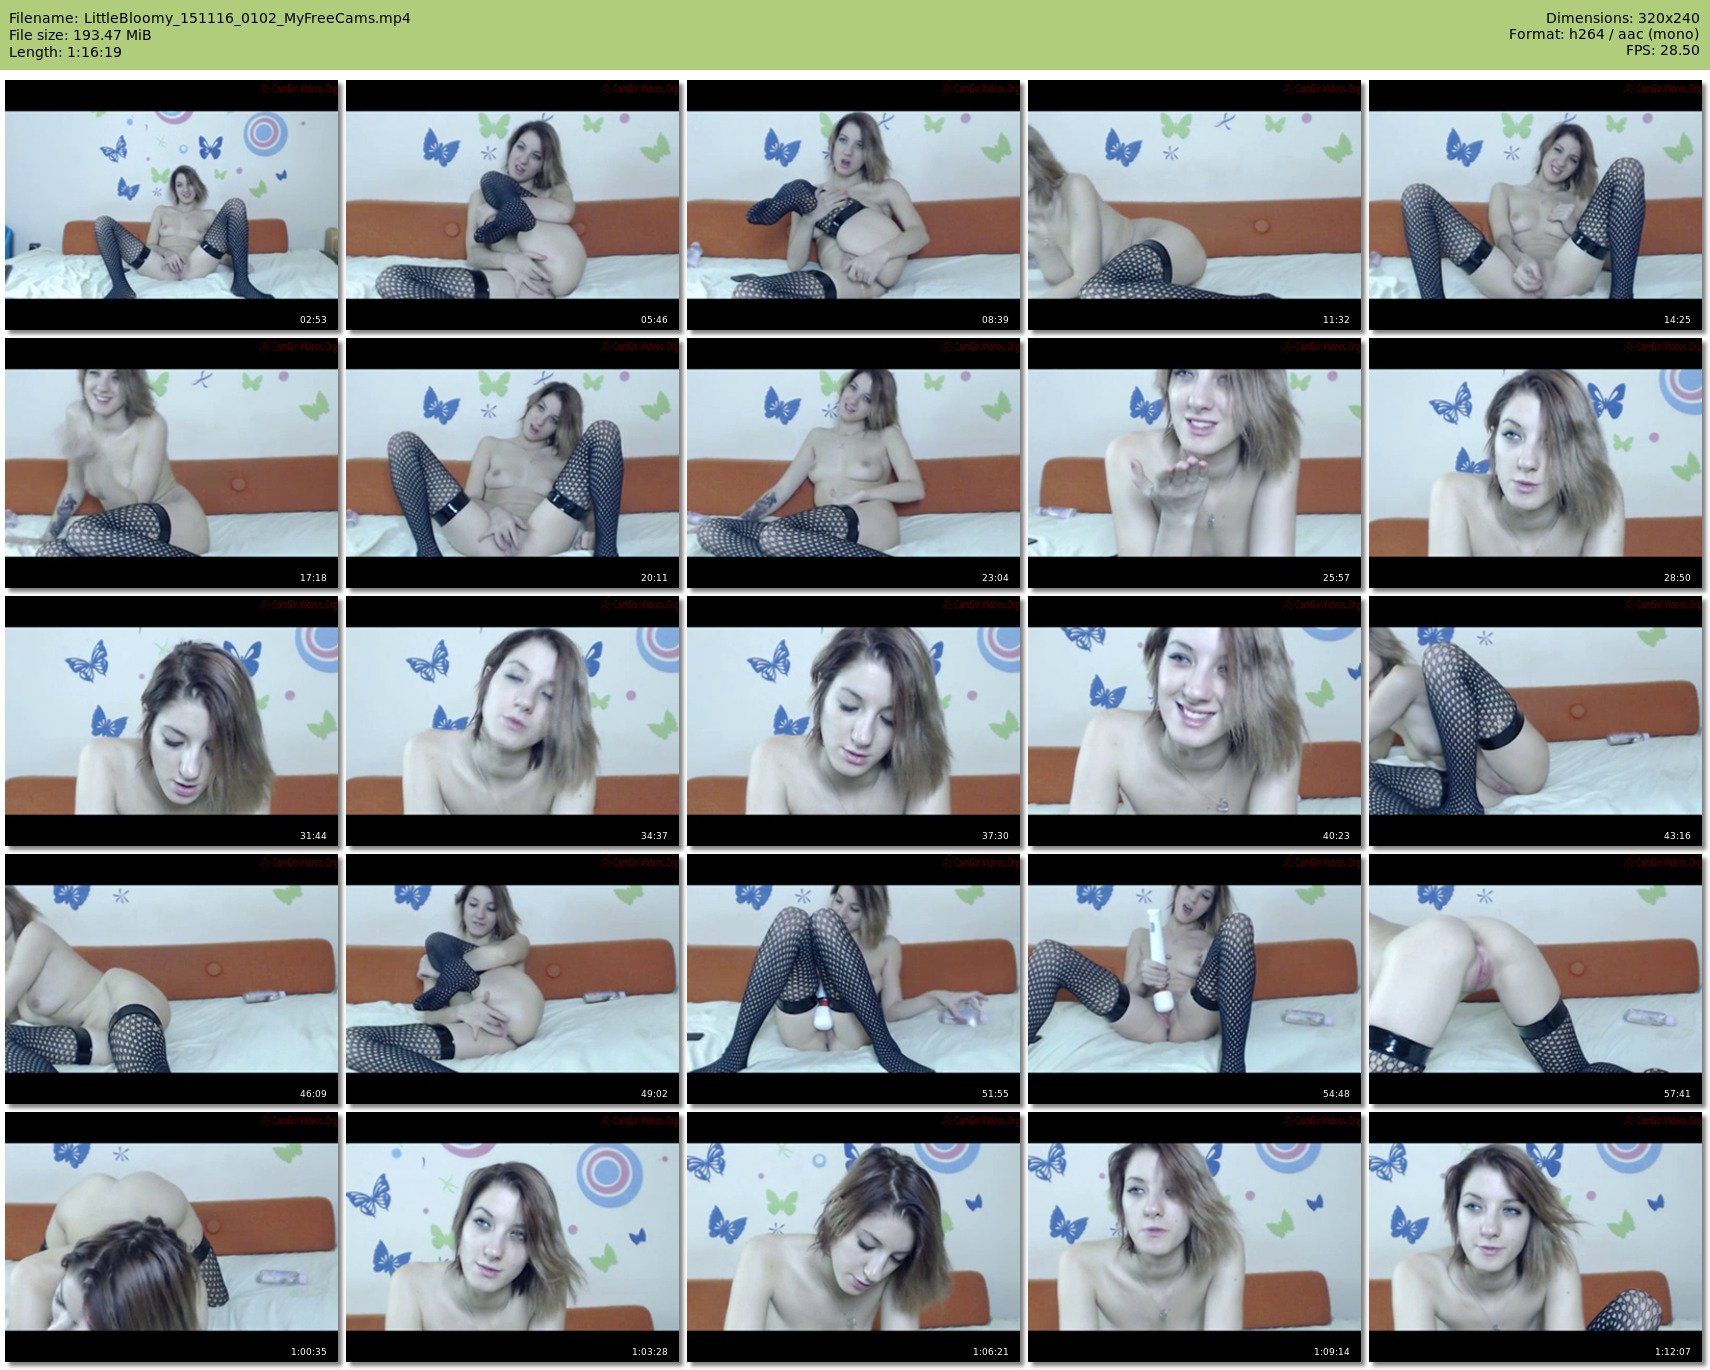Open the frame stamped 51:55
1710x1370 pixels.
pyautogui.click(x=854, y=979)
